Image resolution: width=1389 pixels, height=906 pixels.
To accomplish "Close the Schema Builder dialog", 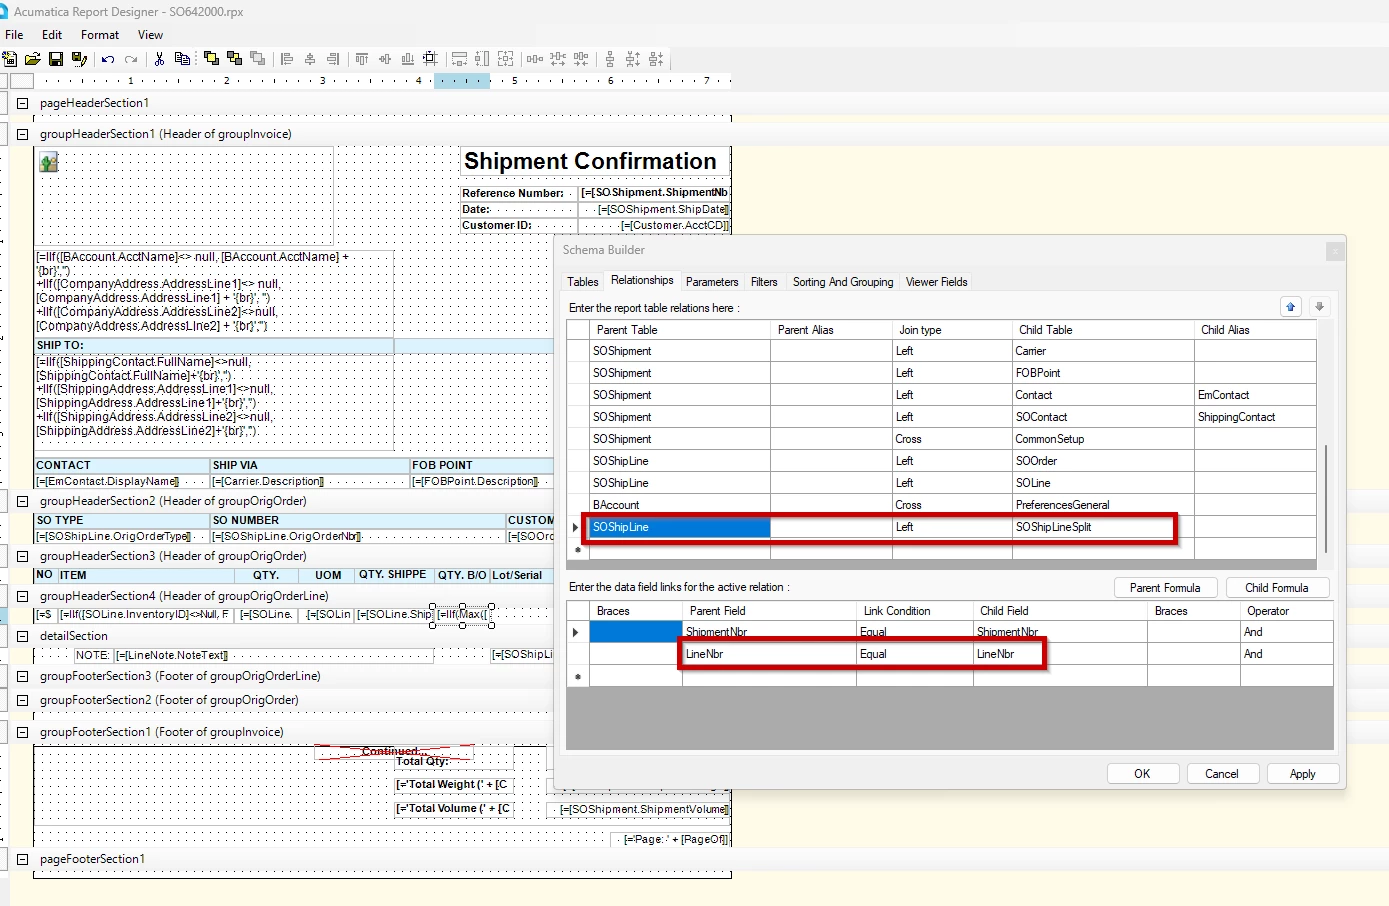I will point(1335,251).
